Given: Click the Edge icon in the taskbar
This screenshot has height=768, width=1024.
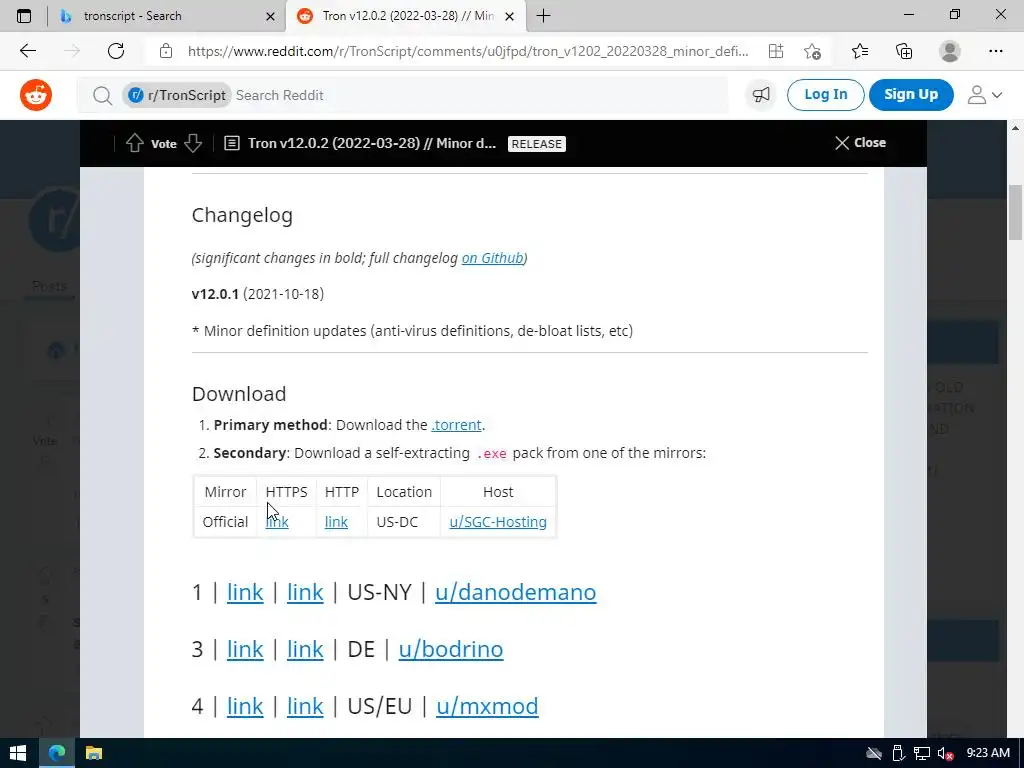Looking at the screenshot, I should click(x=57, y=753).
